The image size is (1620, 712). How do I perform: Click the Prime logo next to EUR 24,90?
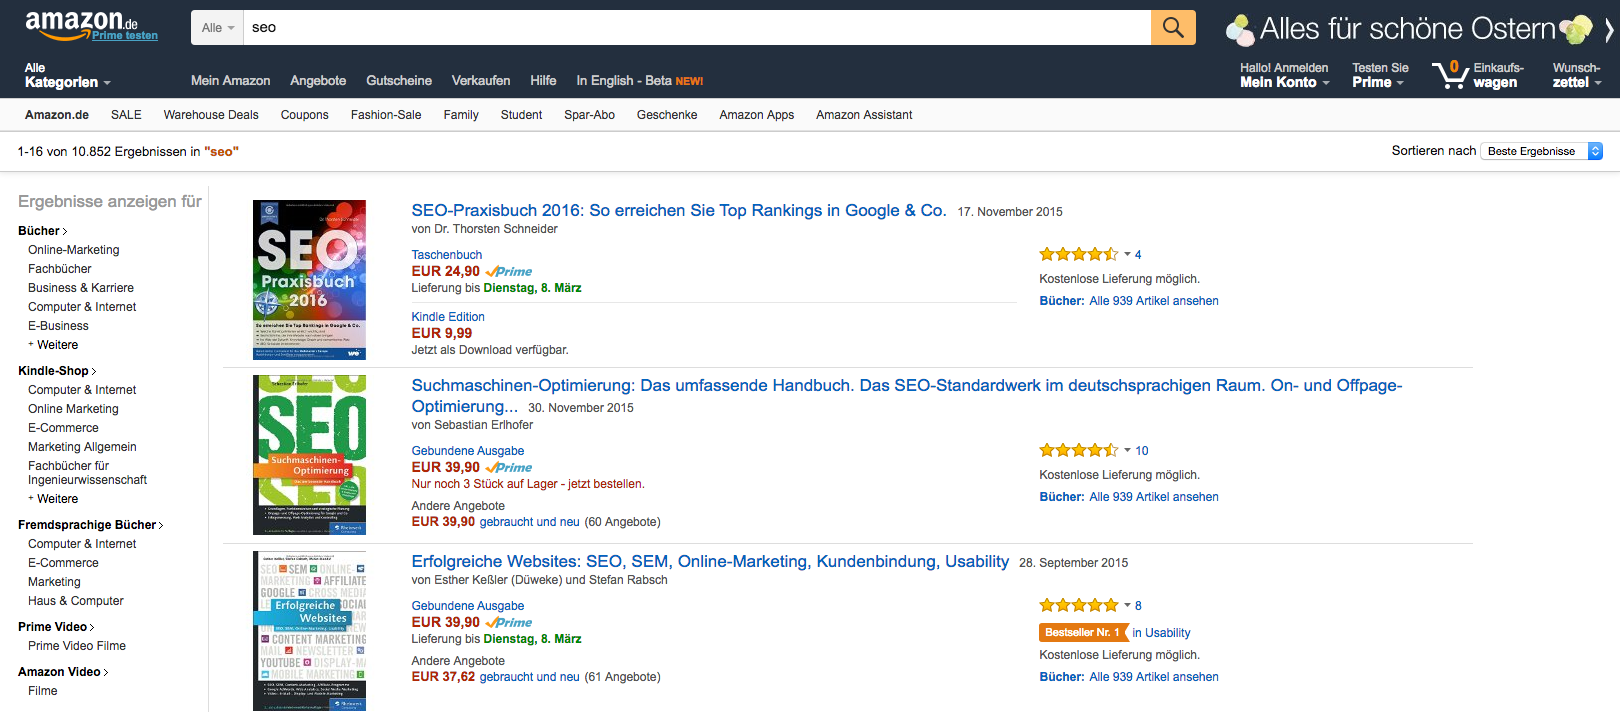[x=509, y=272]
